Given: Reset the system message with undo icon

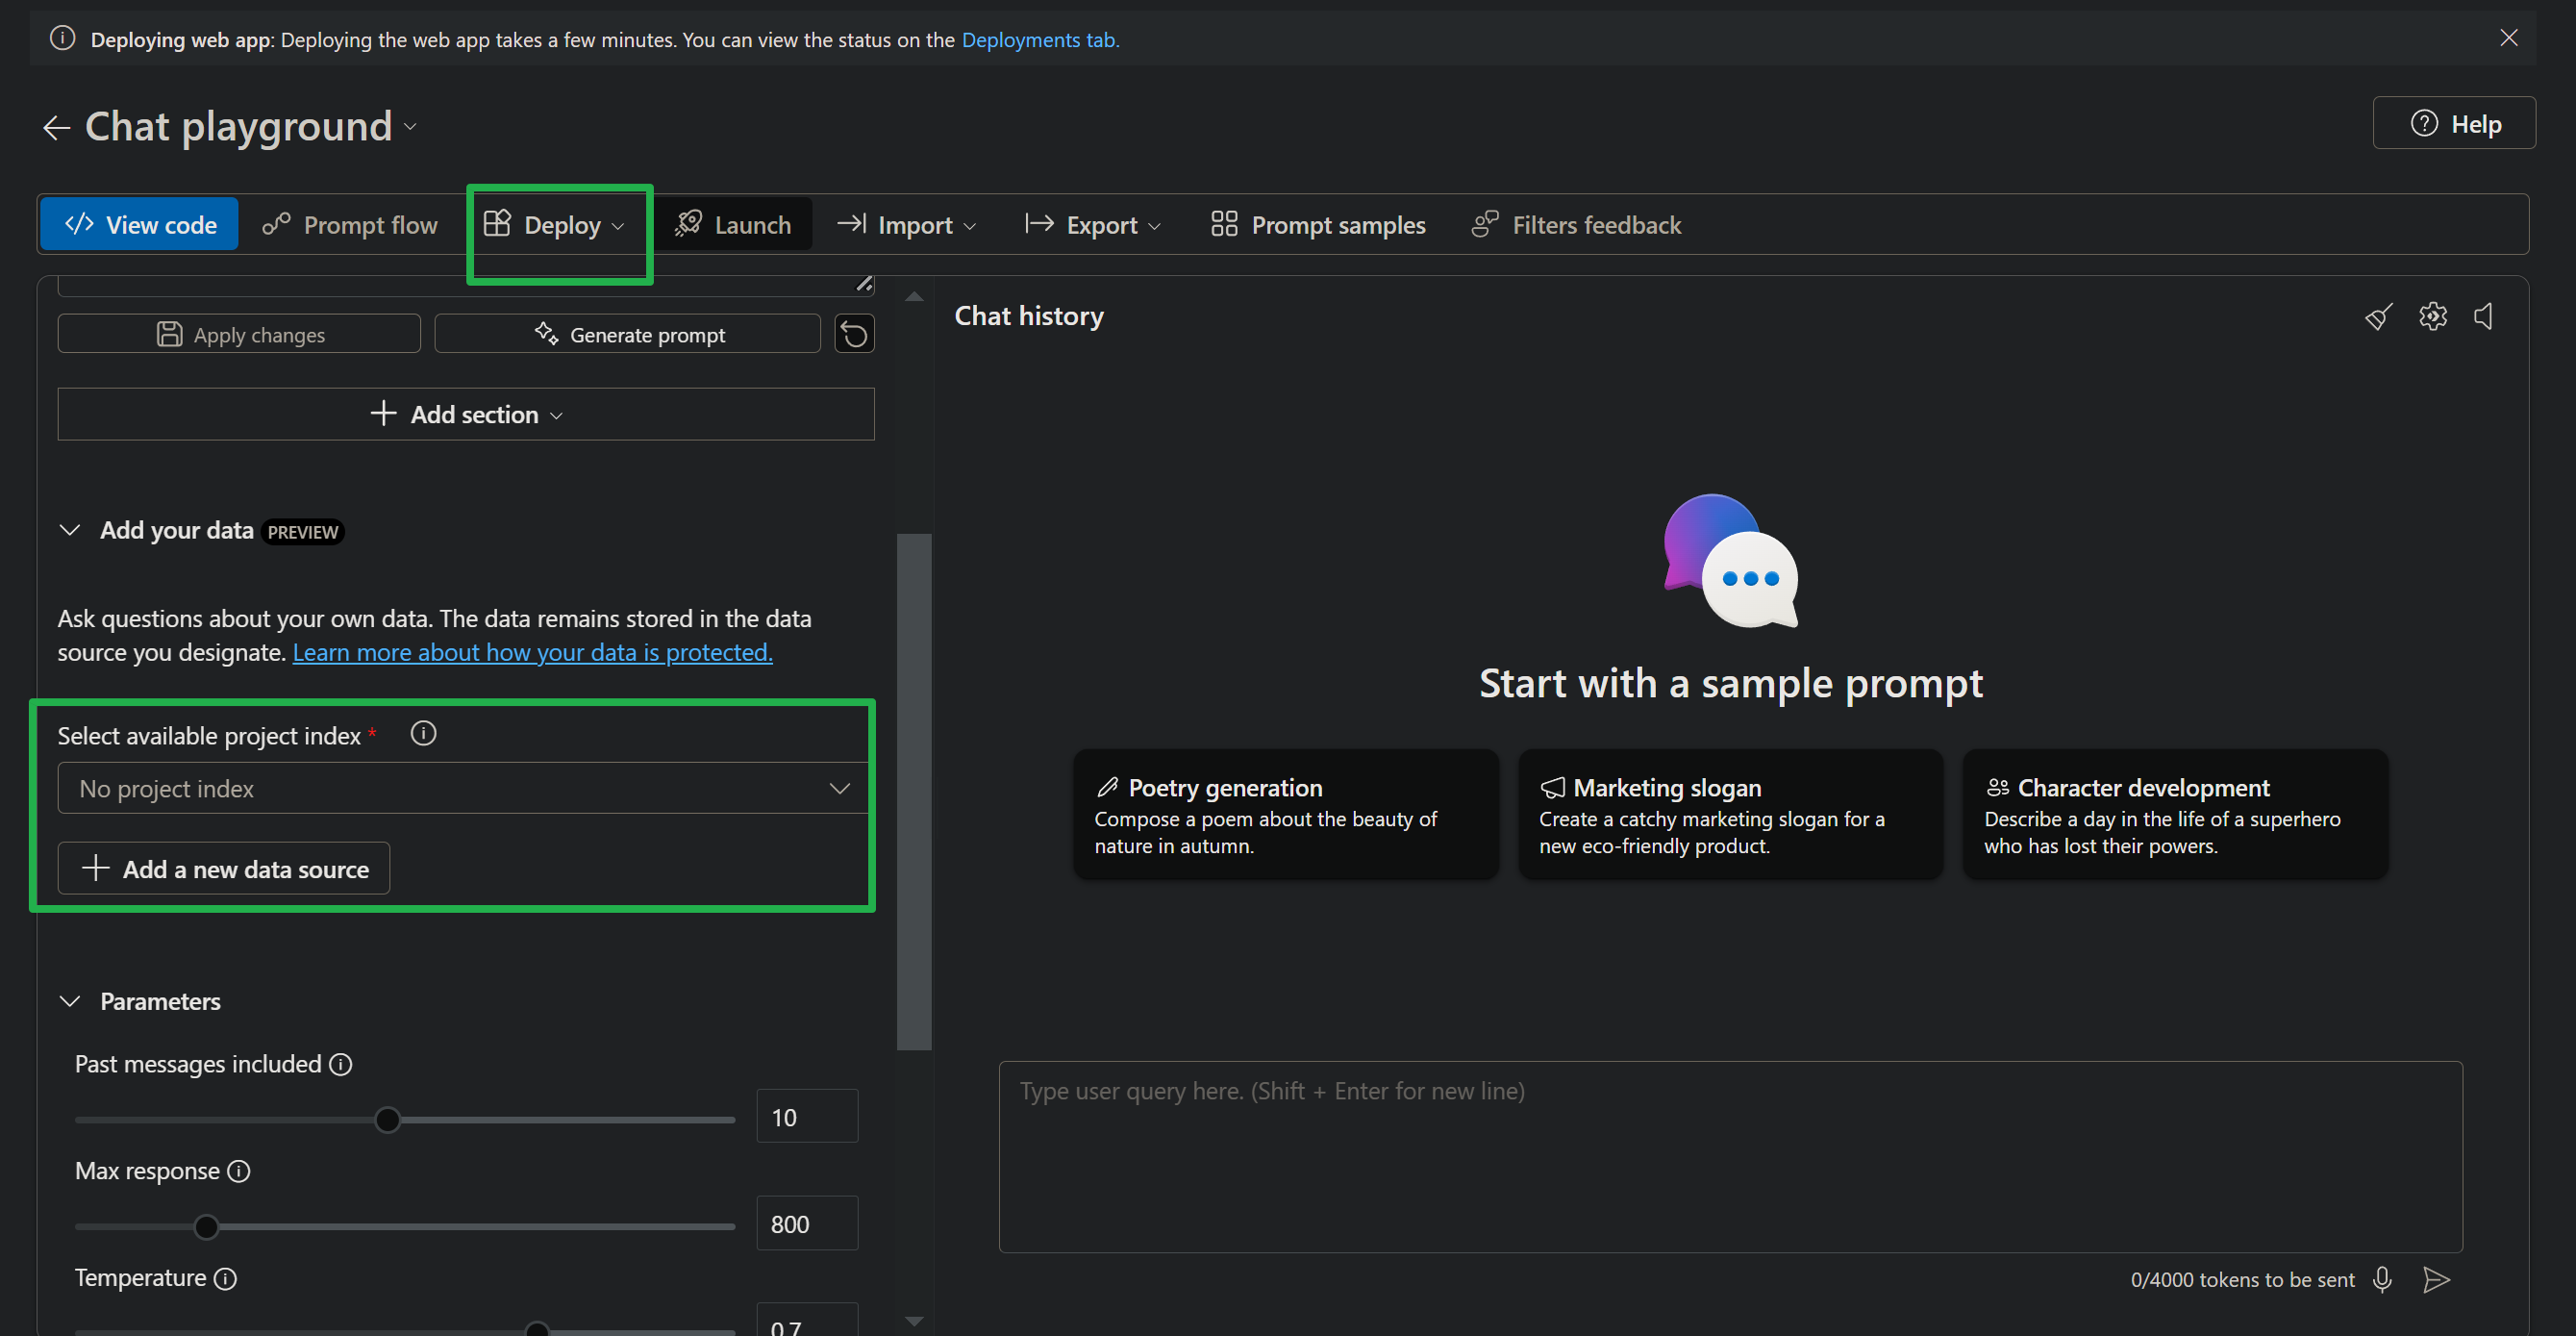Looking at the screenshot, I should click(854, 334).
